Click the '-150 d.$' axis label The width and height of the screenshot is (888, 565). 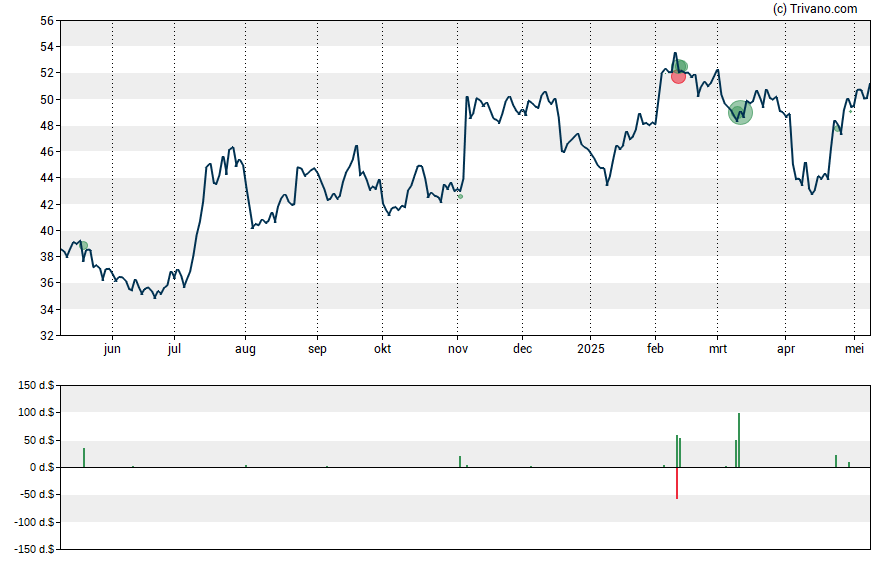coord(35,549)
